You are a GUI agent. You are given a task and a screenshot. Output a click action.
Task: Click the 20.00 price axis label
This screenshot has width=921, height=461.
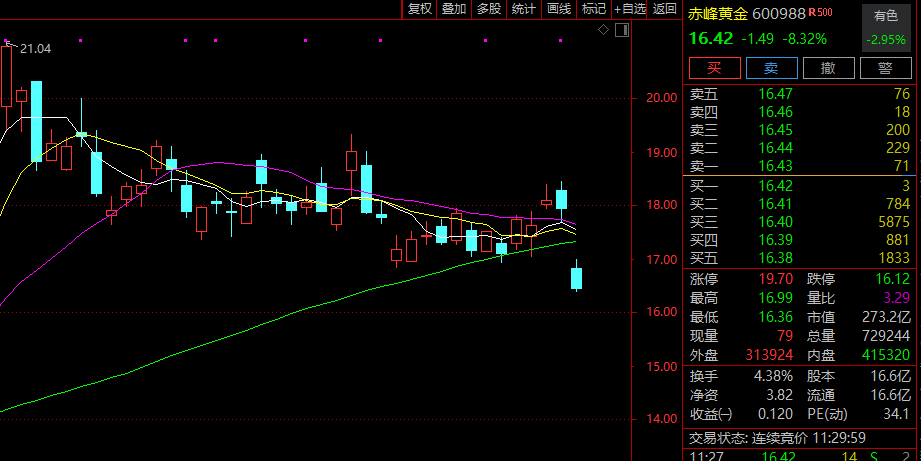point(661,98)
